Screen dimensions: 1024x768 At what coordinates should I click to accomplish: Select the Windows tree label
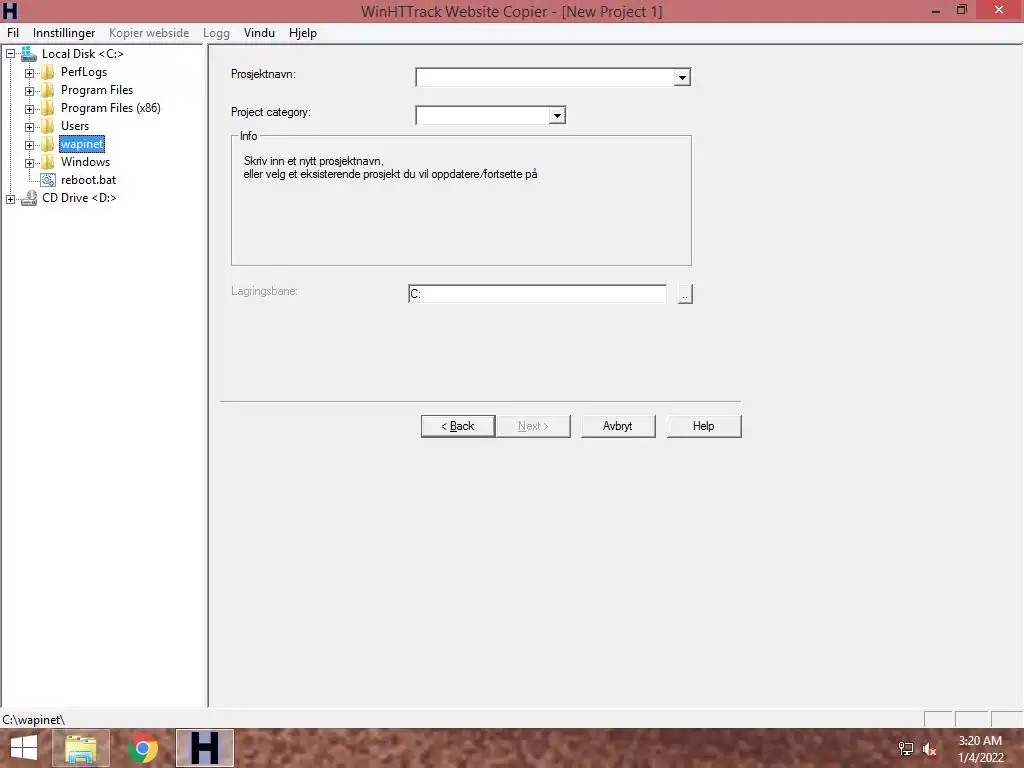coord(85,162)
